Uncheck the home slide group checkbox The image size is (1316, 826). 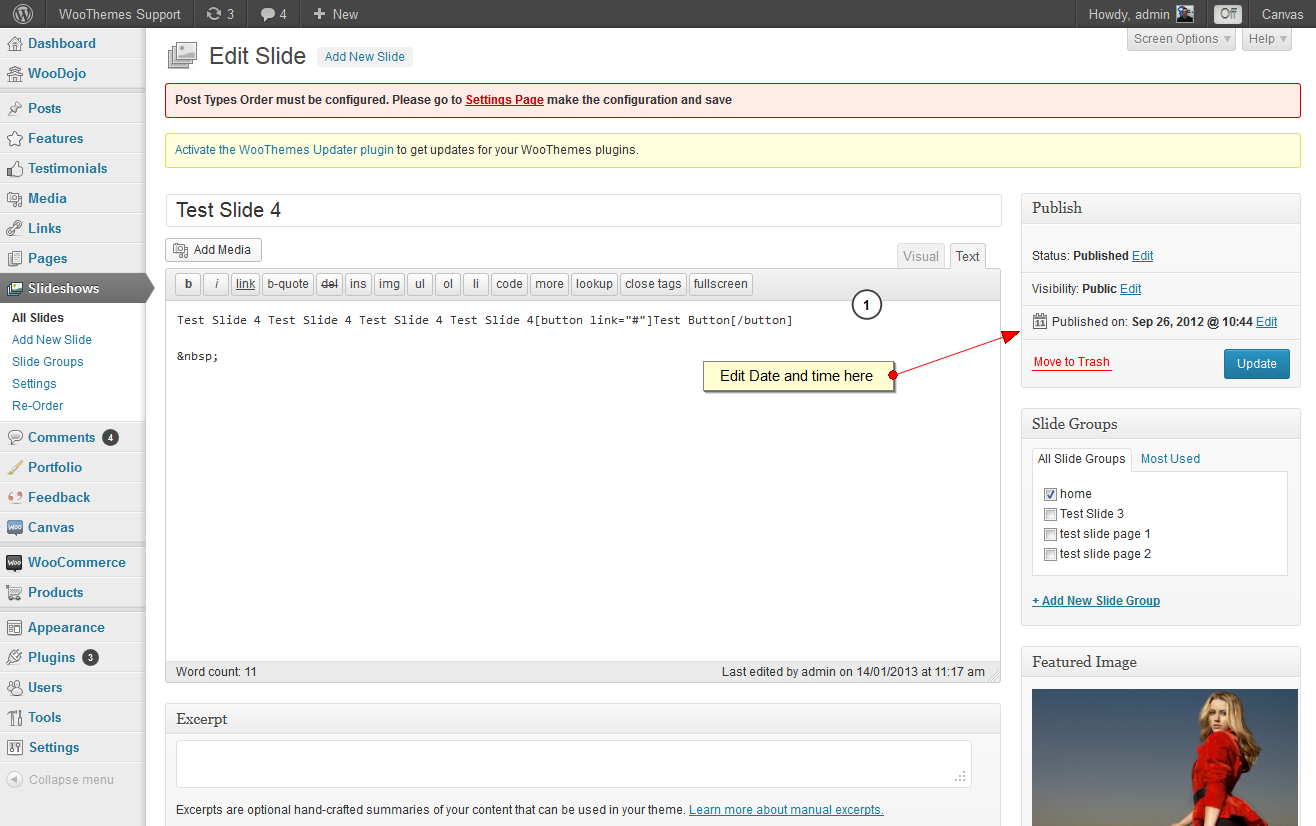[x=1050, y=494]
